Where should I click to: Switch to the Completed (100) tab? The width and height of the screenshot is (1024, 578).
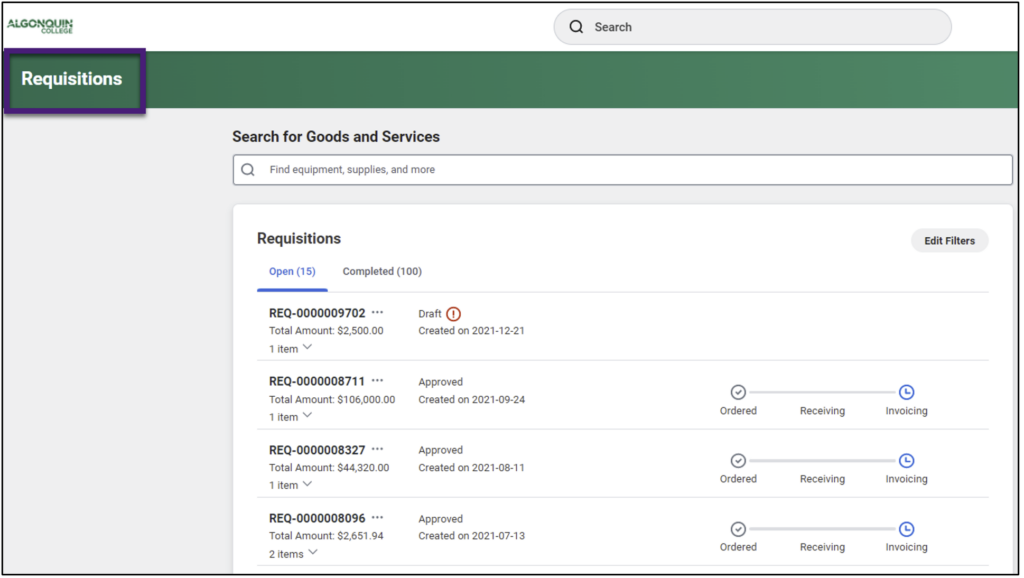click(382, 271)
